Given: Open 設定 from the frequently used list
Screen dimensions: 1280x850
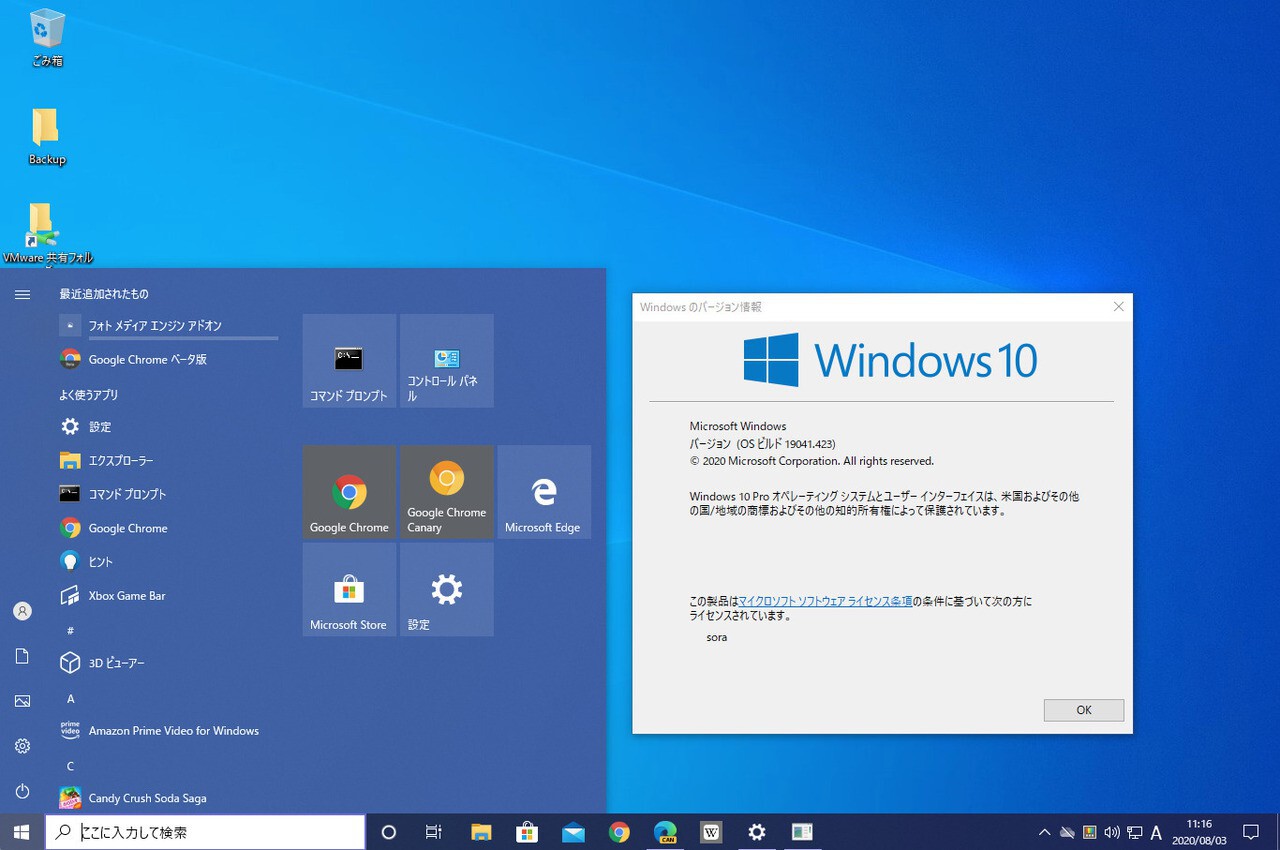Looking at the screenshot, I should 168,426.
